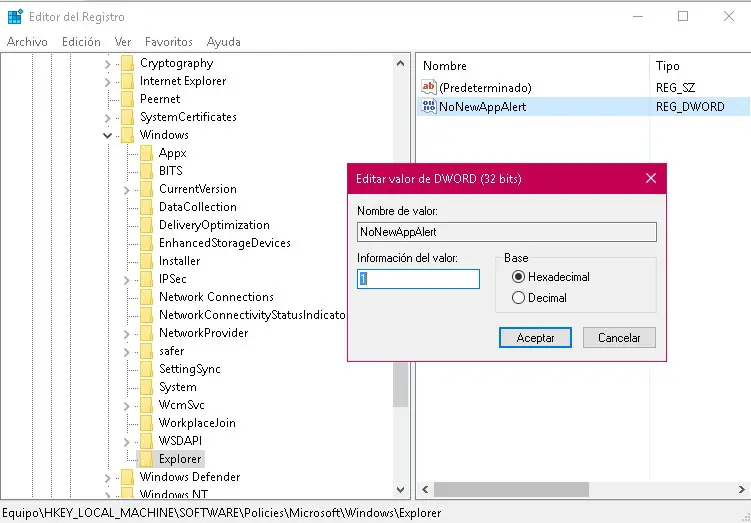Screen dimensions: 751x523
Task: Expand the CurrentVersion tree node
Action: point(126,190)
